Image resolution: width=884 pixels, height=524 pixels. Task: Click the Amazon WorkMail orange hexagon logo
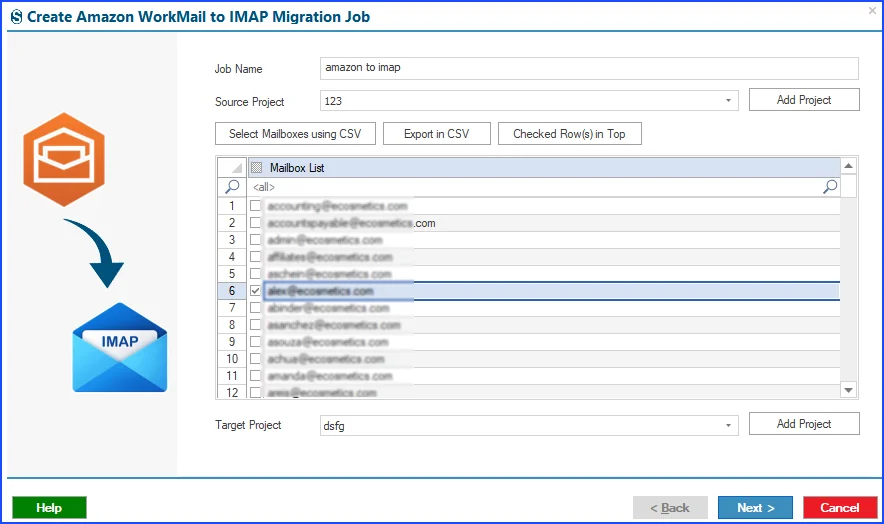coord(64,159)
